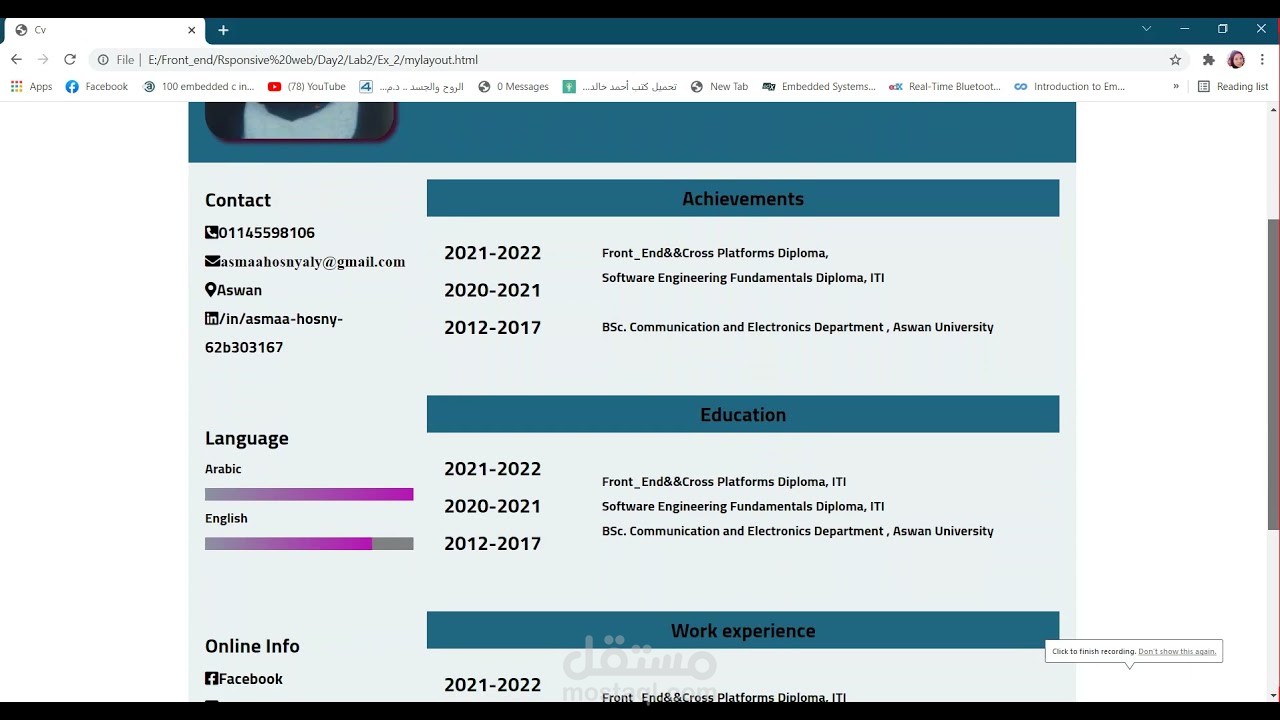Open the Facebook bookmark

[97, 87]
